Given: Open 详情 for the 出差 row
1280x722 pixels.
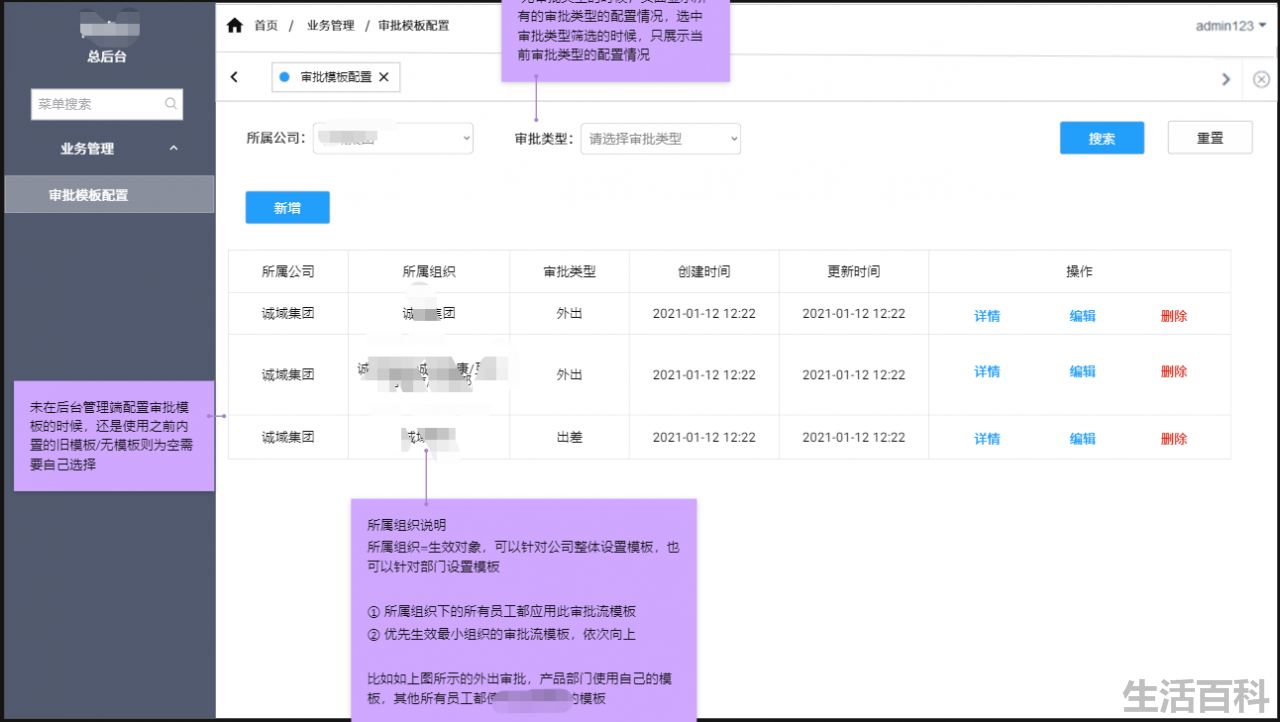Looking at the screenshot, I should [x=987, y=439].
